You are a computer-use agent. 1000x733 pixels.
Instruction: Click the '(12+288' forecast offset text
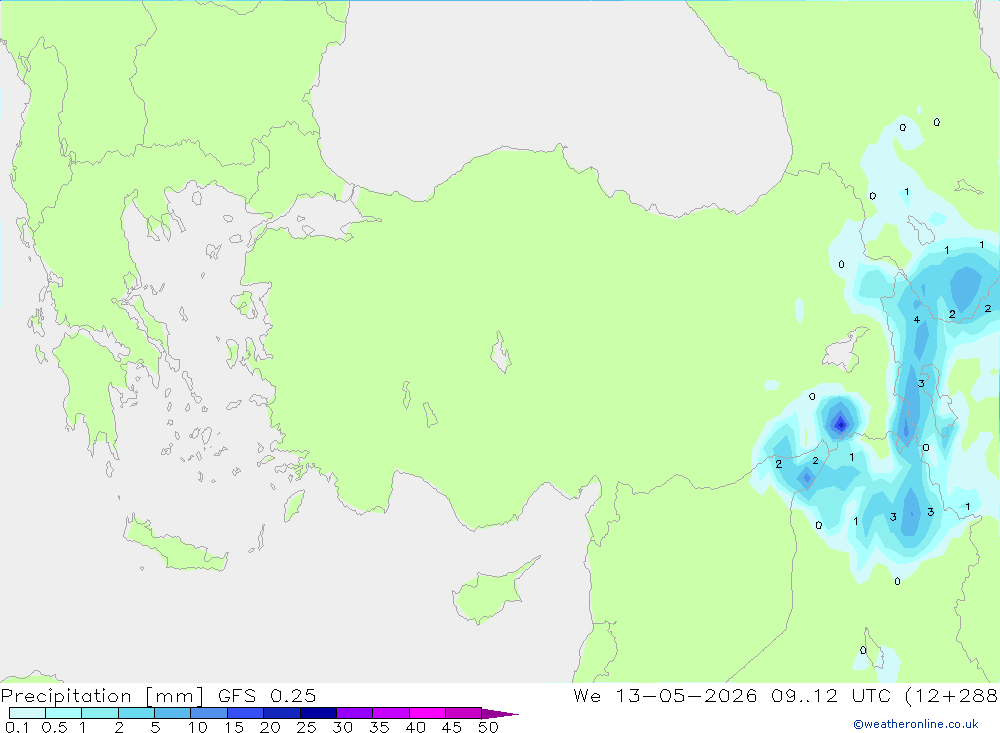click(952, 695)
